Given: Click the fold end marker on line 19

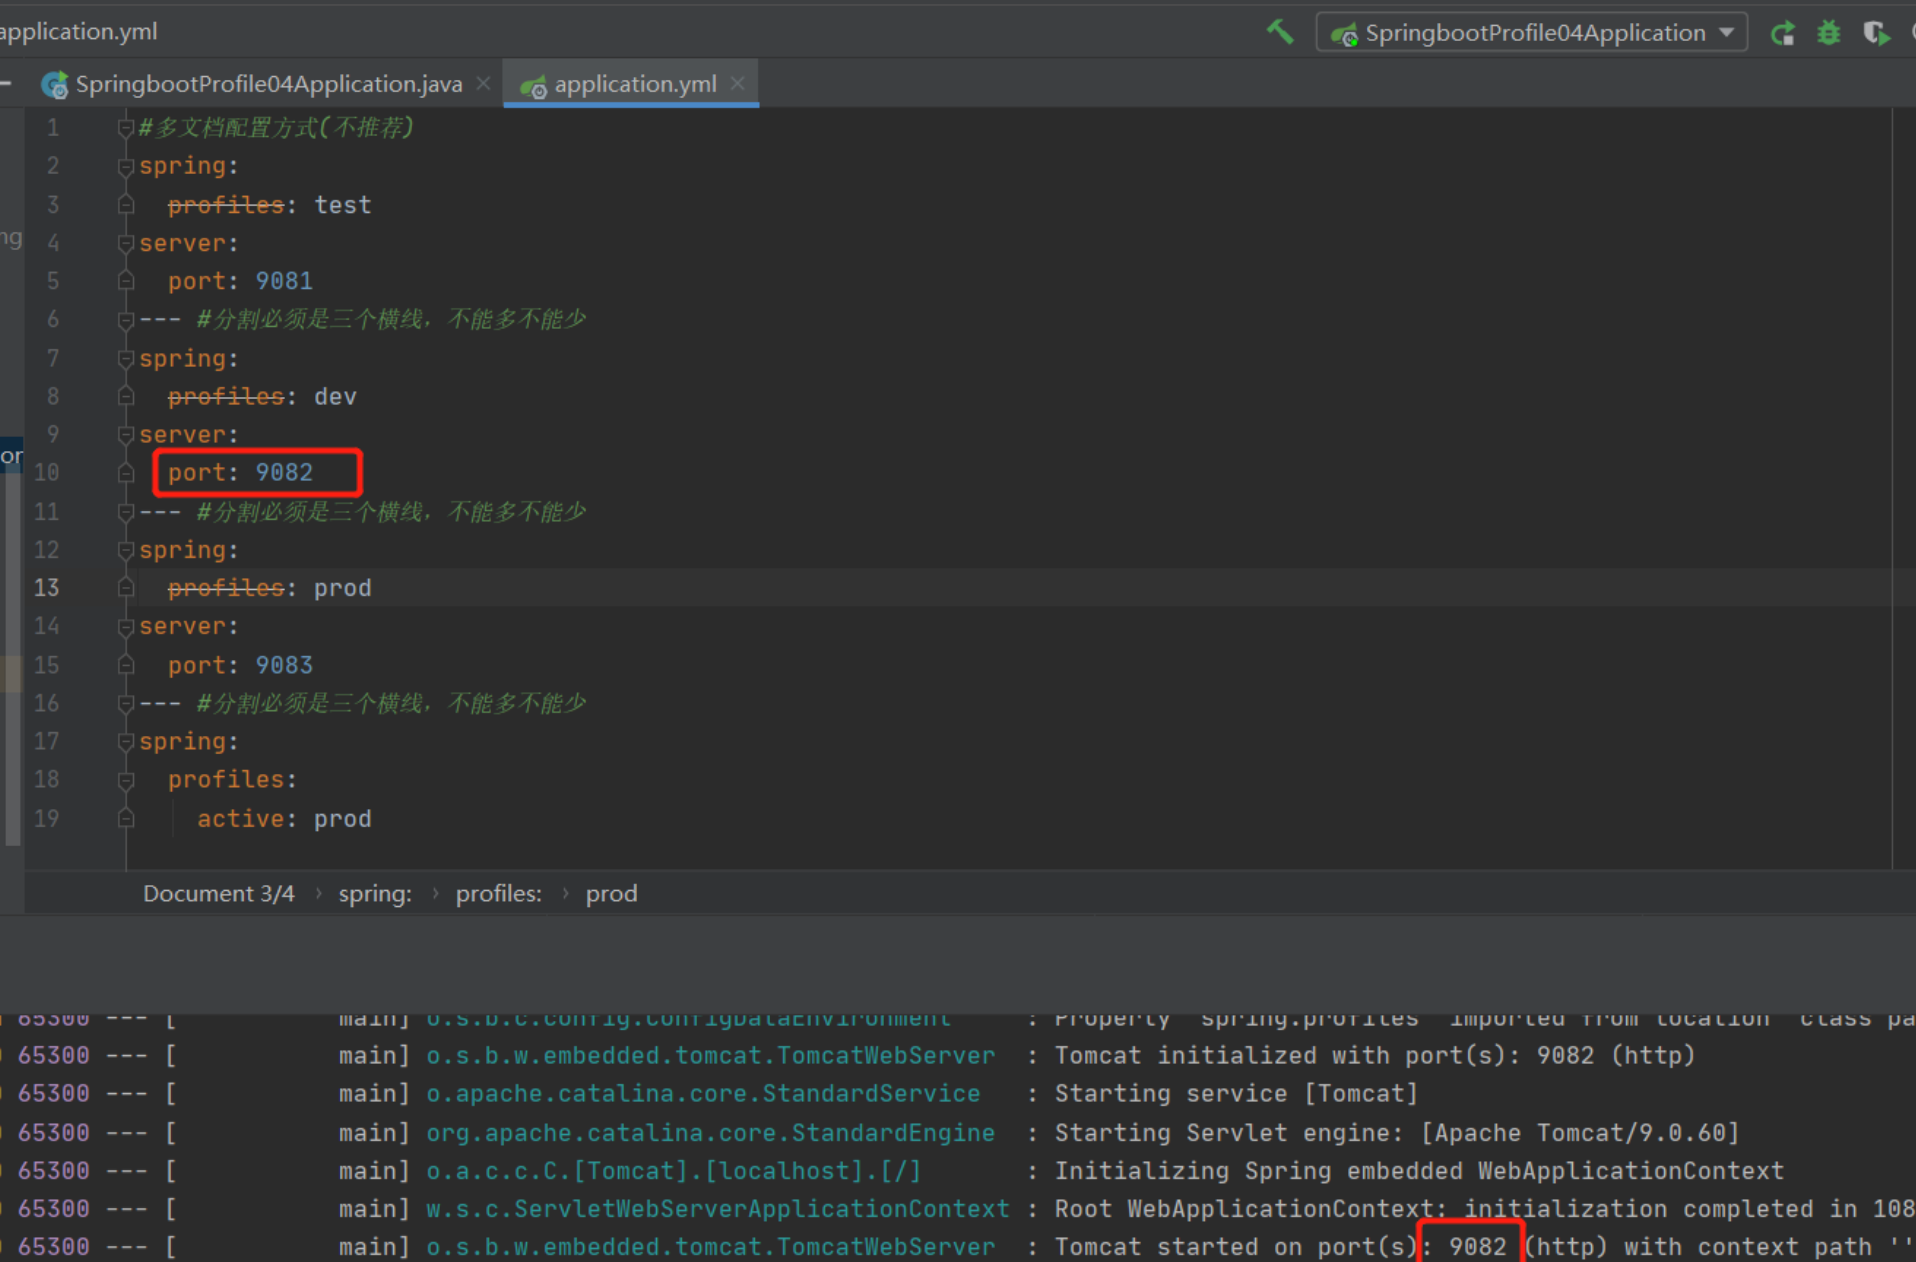Looking at the screenshot, I should point(126,819).
